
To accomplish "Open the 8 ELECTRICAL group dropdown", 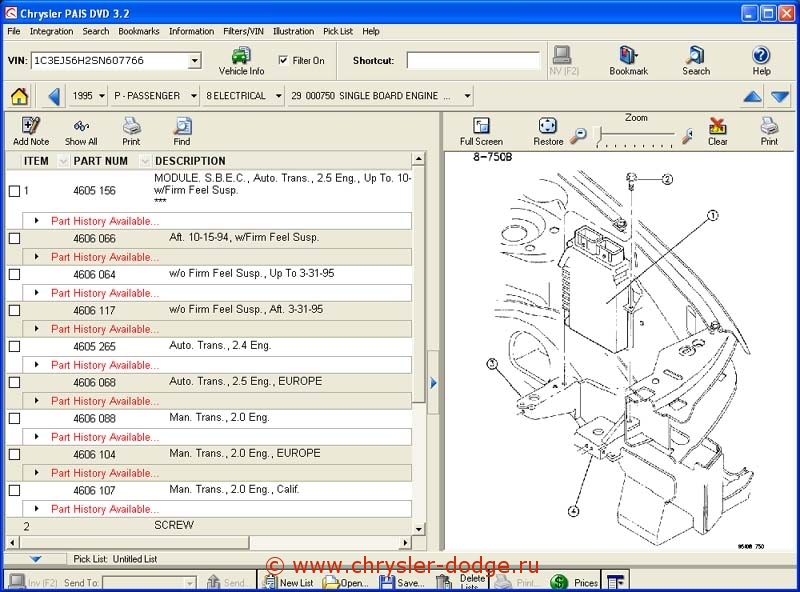I will point(278,96).
